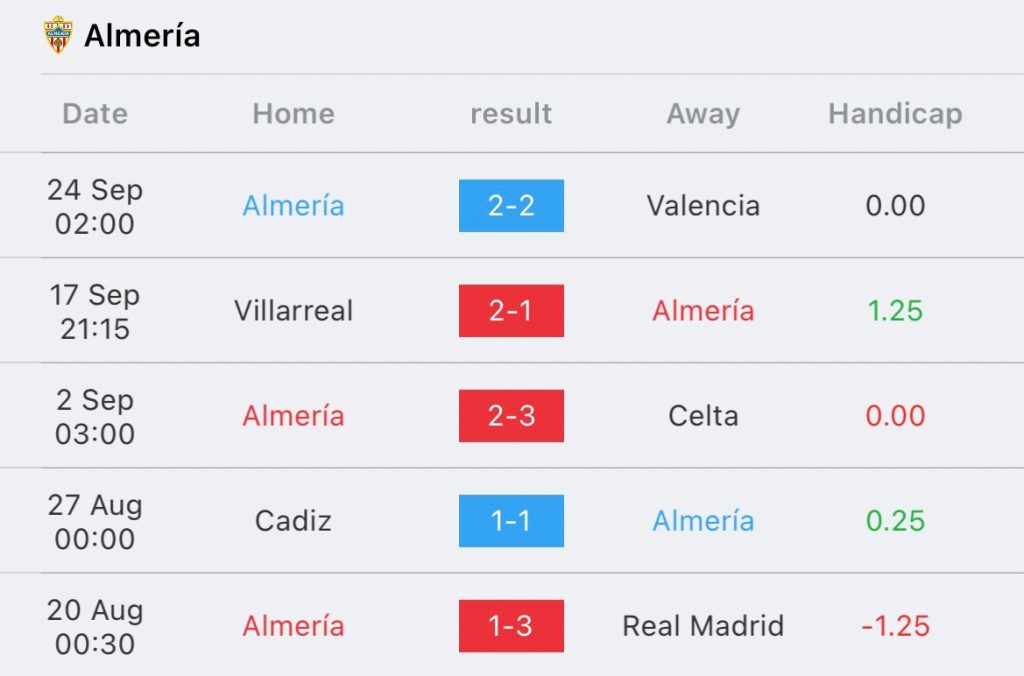
Task: Open the 1-3 Real Madrid result badge
Action: tap(511, 626)
